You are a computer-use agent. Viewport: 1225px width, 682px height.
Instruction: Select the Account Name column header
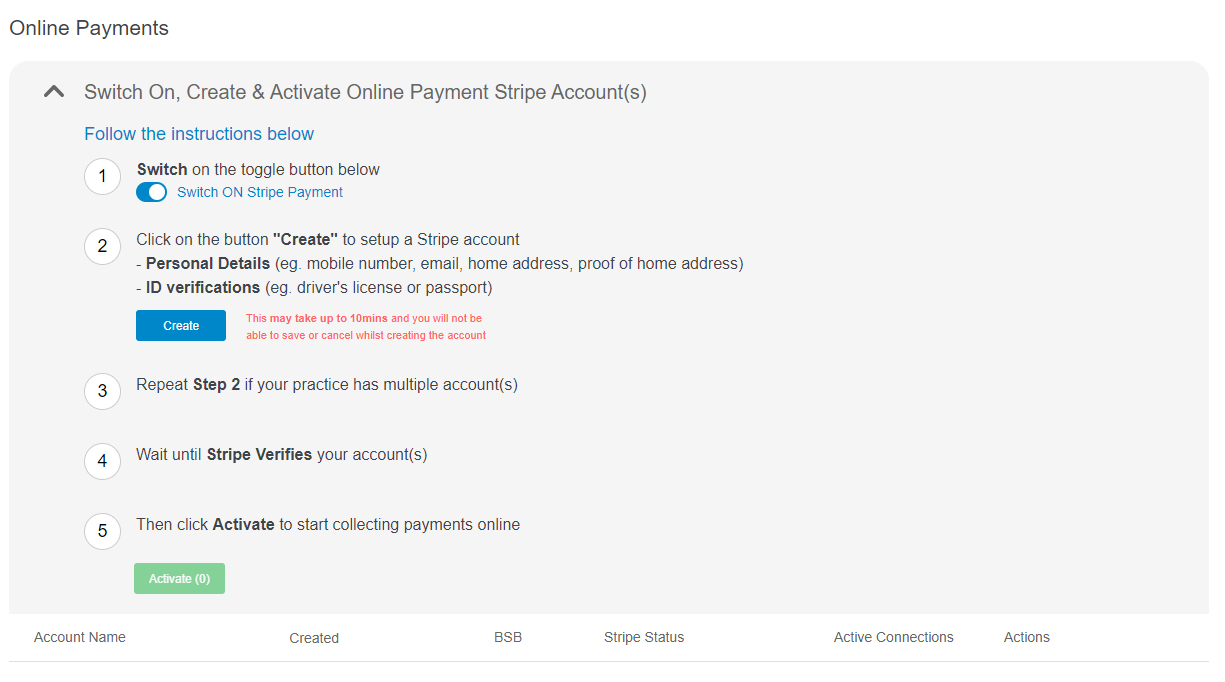[x=79, y=637]
